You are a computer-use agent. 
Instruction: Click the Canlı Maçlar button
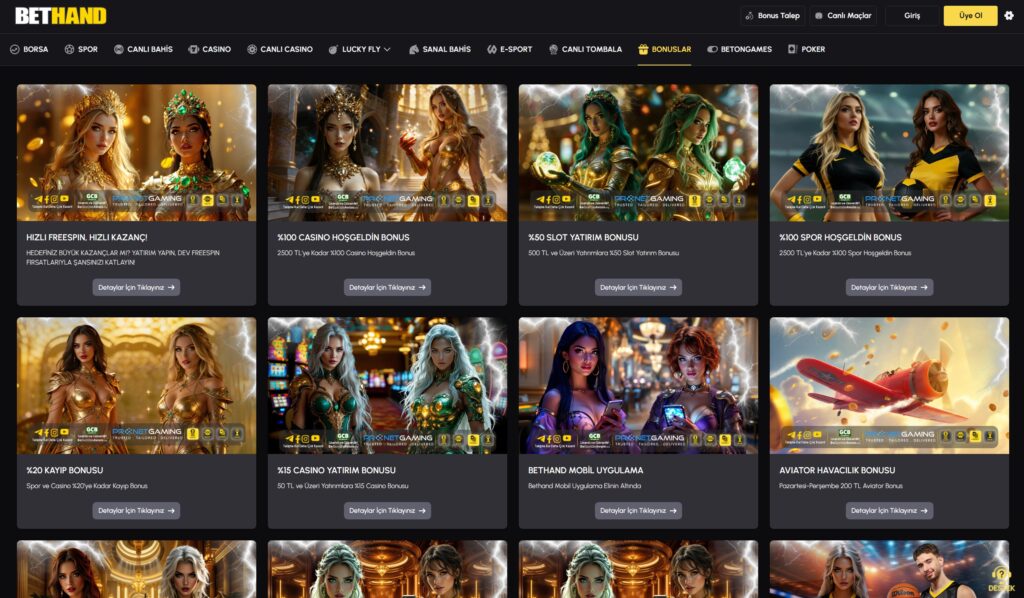843,16
